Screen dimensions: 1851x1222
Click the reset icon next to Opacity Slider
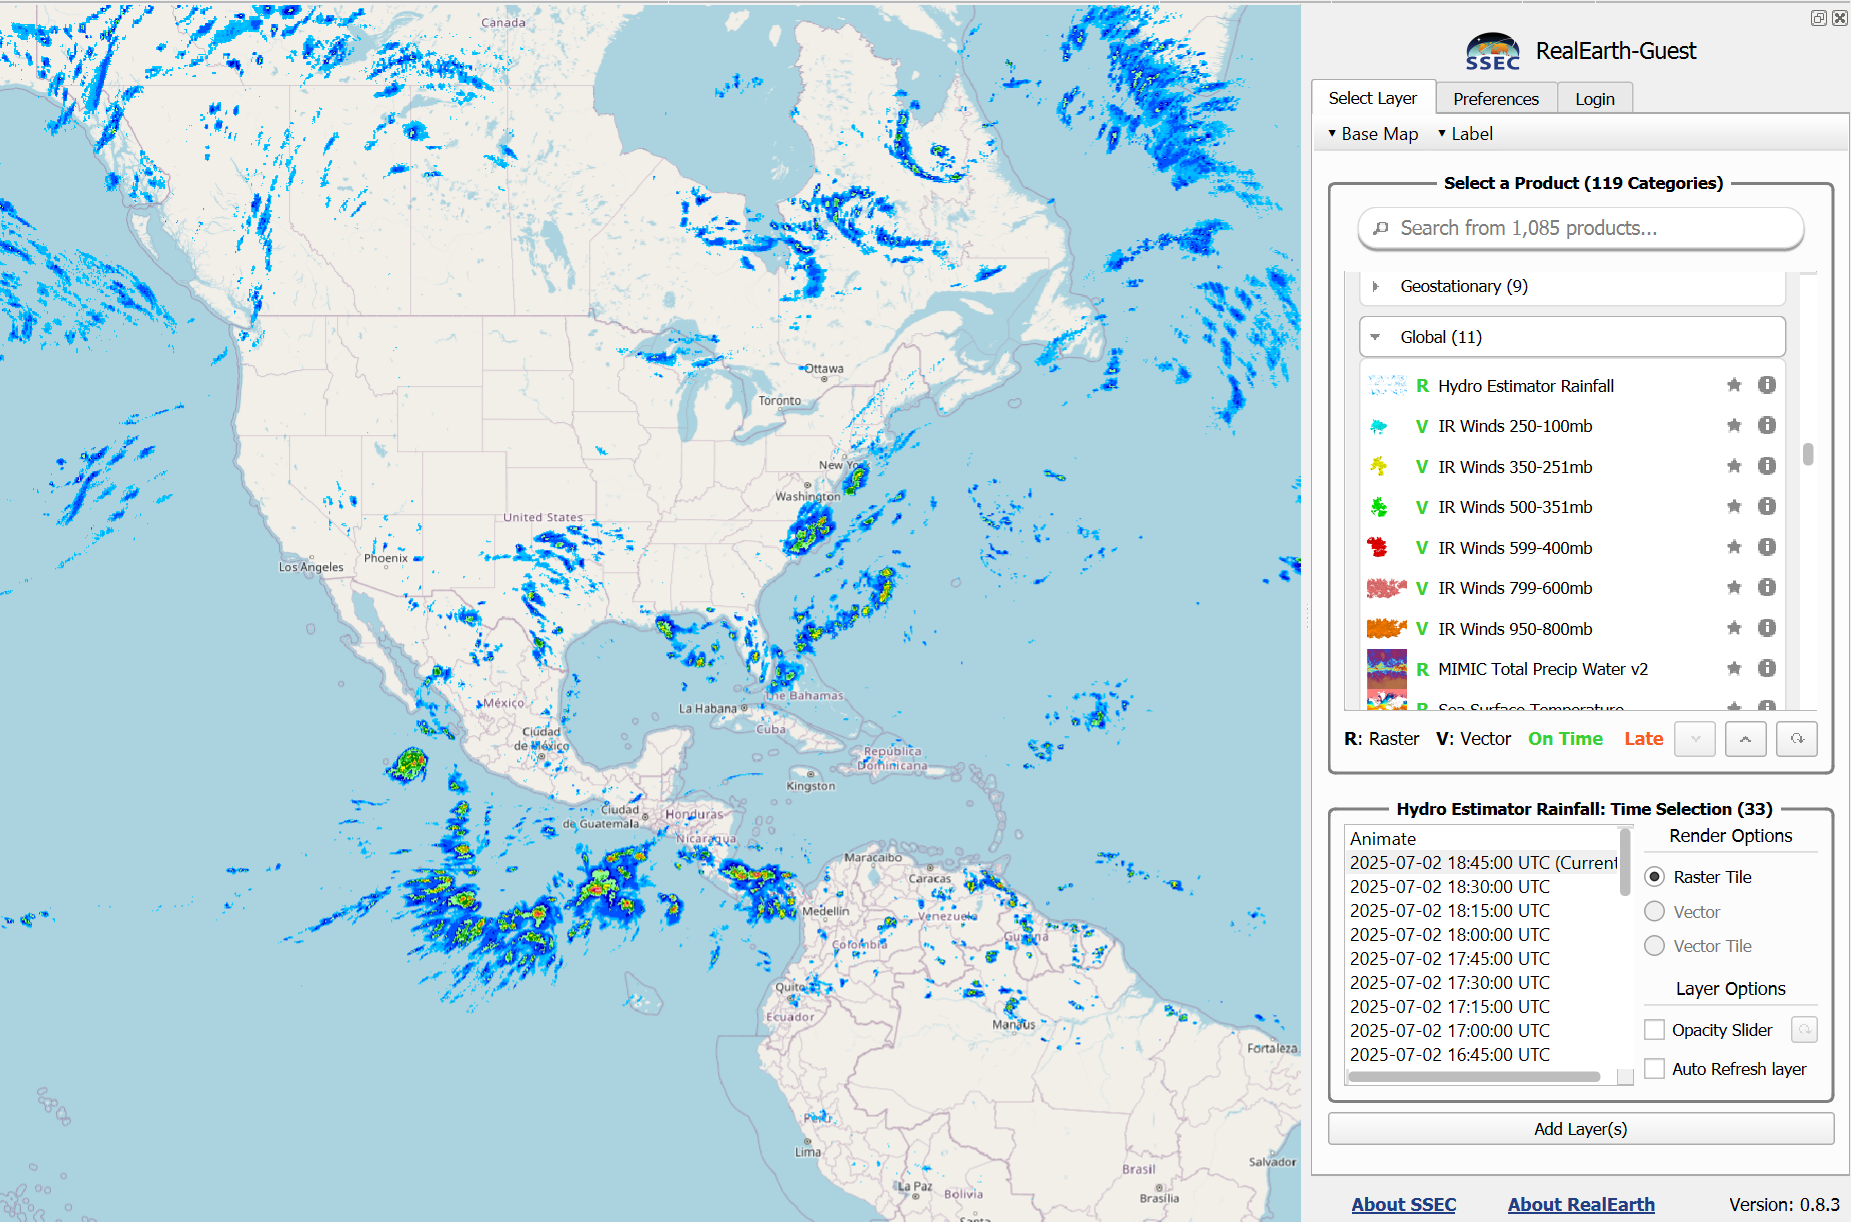pos(1804,1030)
